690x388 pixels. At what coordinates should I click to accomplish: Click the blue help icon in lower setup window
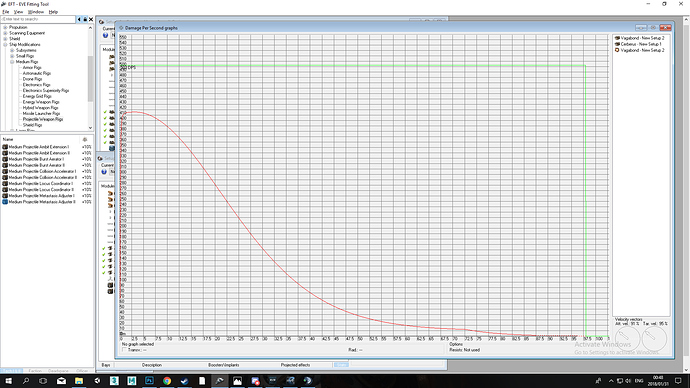pos(104,172)
